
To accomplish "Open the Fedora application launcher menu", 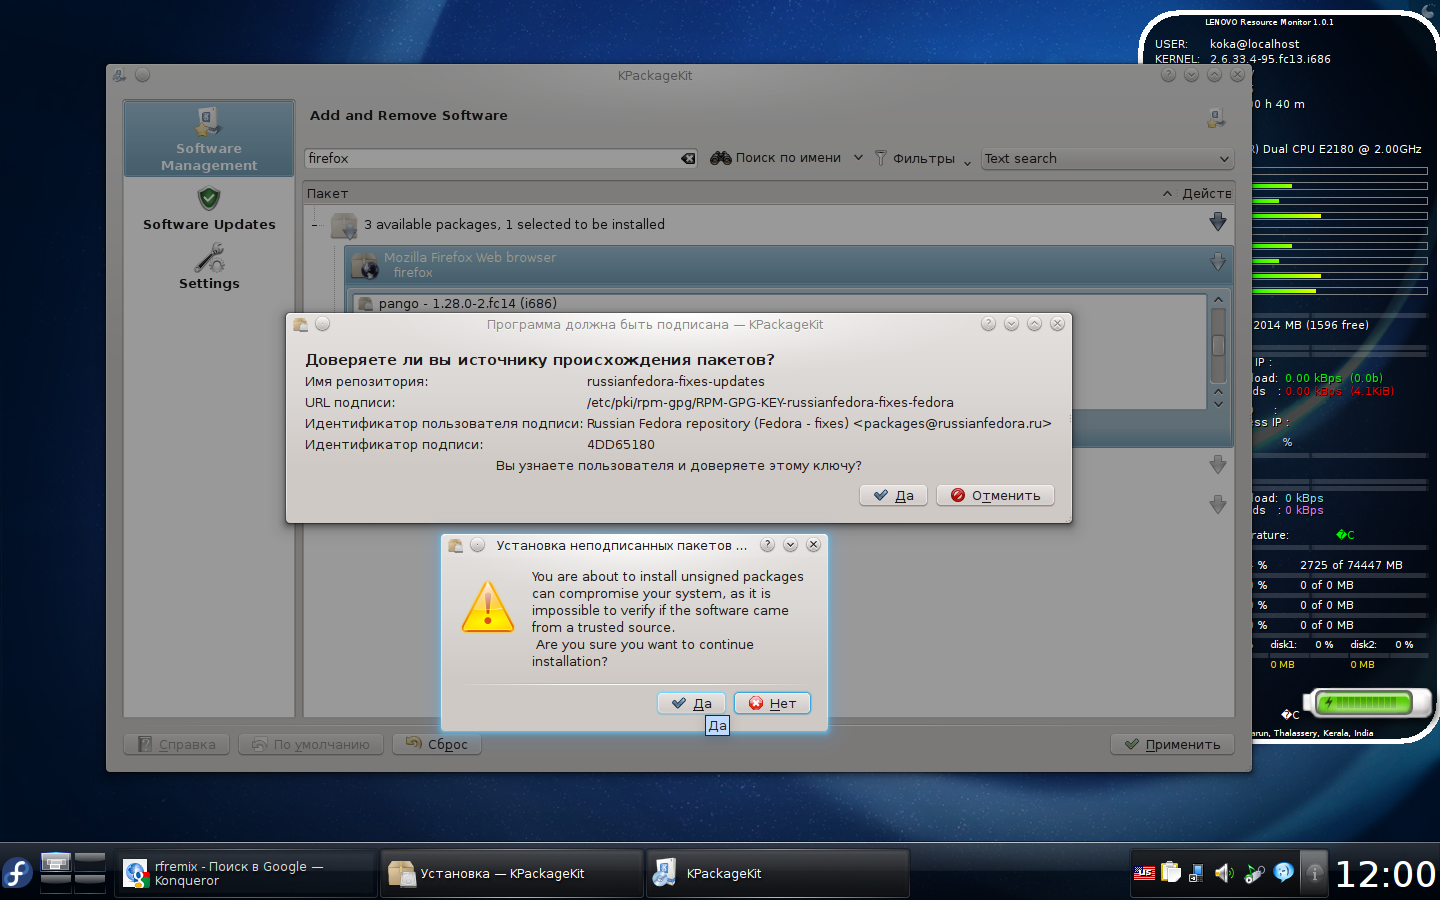I will click(17, 873).
